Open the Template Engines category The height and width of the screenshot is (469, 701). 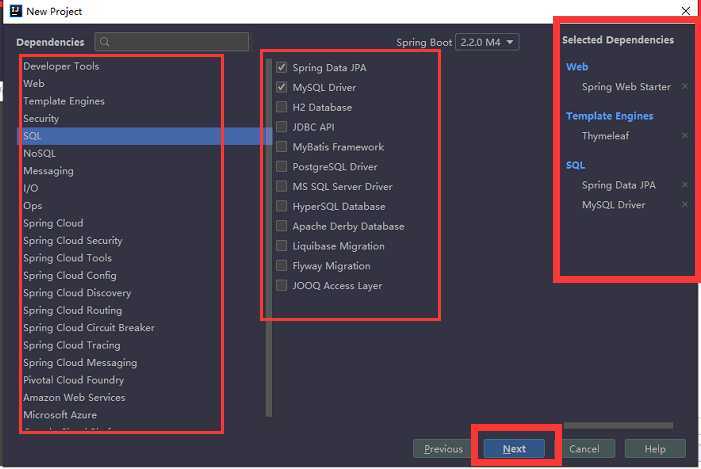[64, 101]
